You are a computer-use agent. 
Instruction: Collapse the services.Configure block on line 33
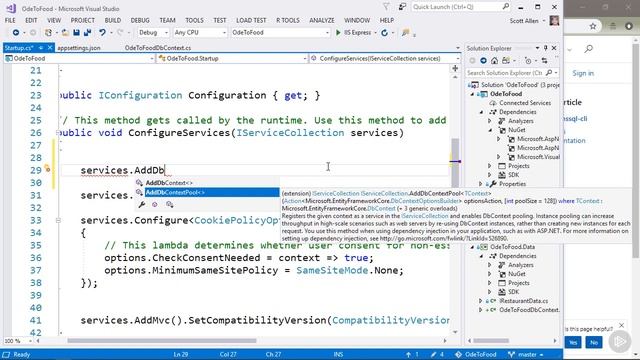pos(58,220)
